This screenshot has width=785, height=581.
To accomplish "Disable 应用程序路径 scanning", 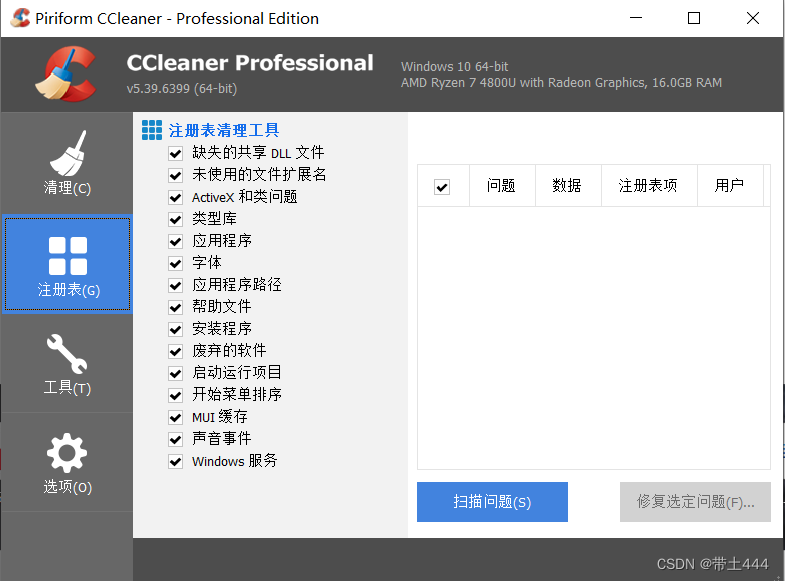I will [x=175, y=285].
